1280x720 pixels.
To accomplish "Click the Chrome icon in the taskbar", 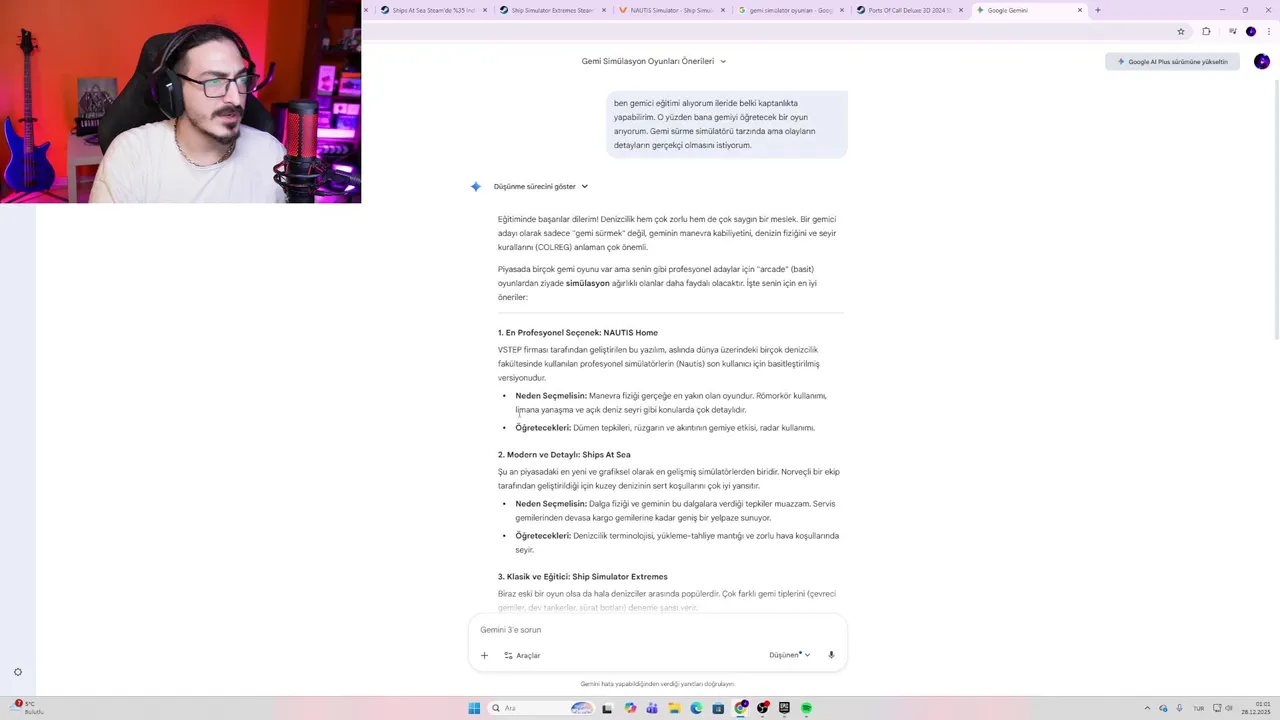I will [x=741, y=708].
